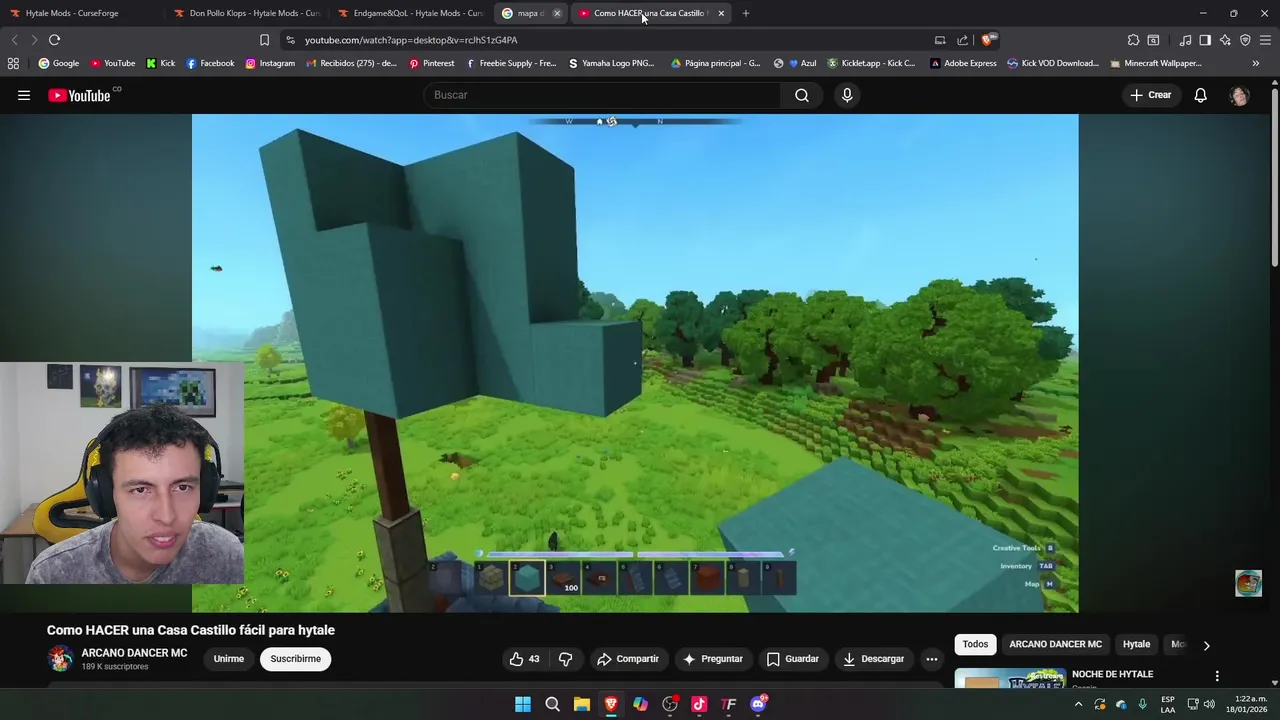The image size is (1280, 720).
Task: Open the Crear create dropdown
Action: pyautogui.click(x=1151, y=95)
